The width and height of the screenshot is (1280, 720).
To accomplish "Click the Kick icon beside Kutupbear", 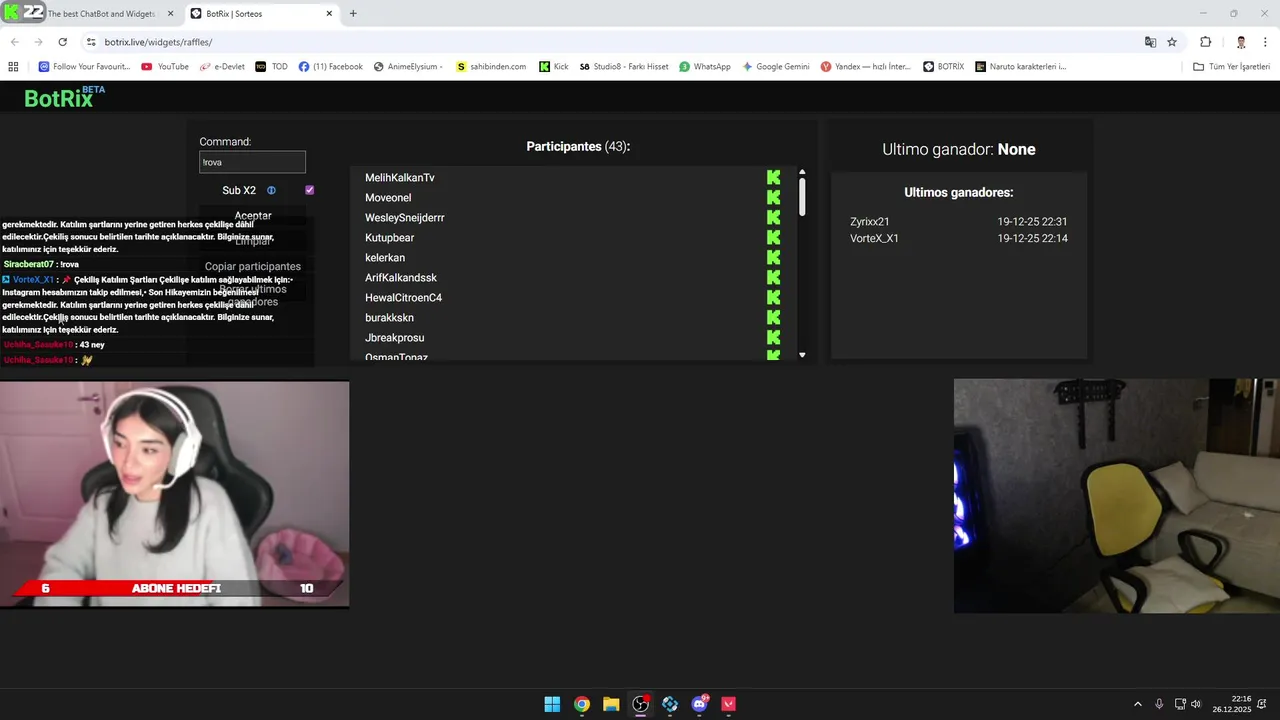I will [773, 238].
